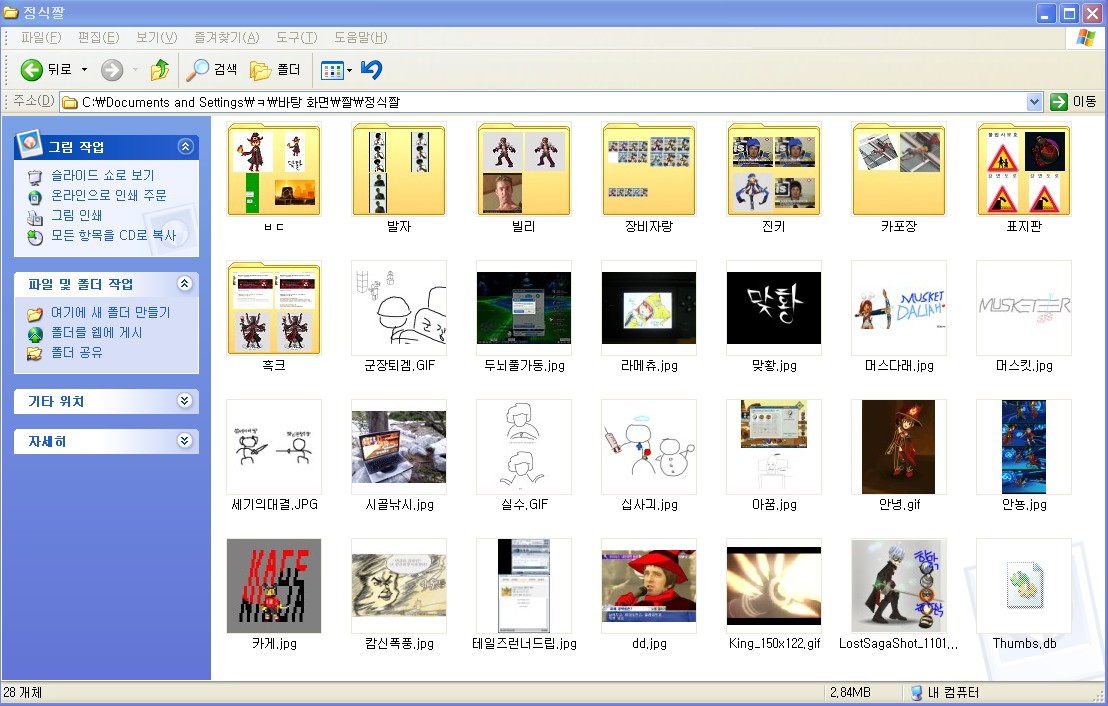Open the 뒤로 history dropdown arrow
Viewport: 1108px width, 706px height.
point(84,69)
